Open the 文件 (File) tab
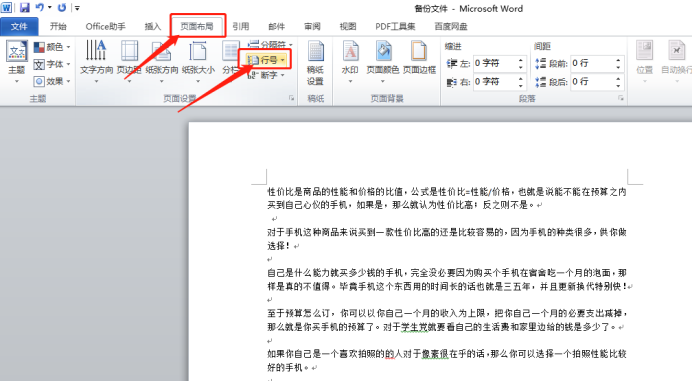The image size is (692, 381). pyautogui.click(x=19, y=26)
